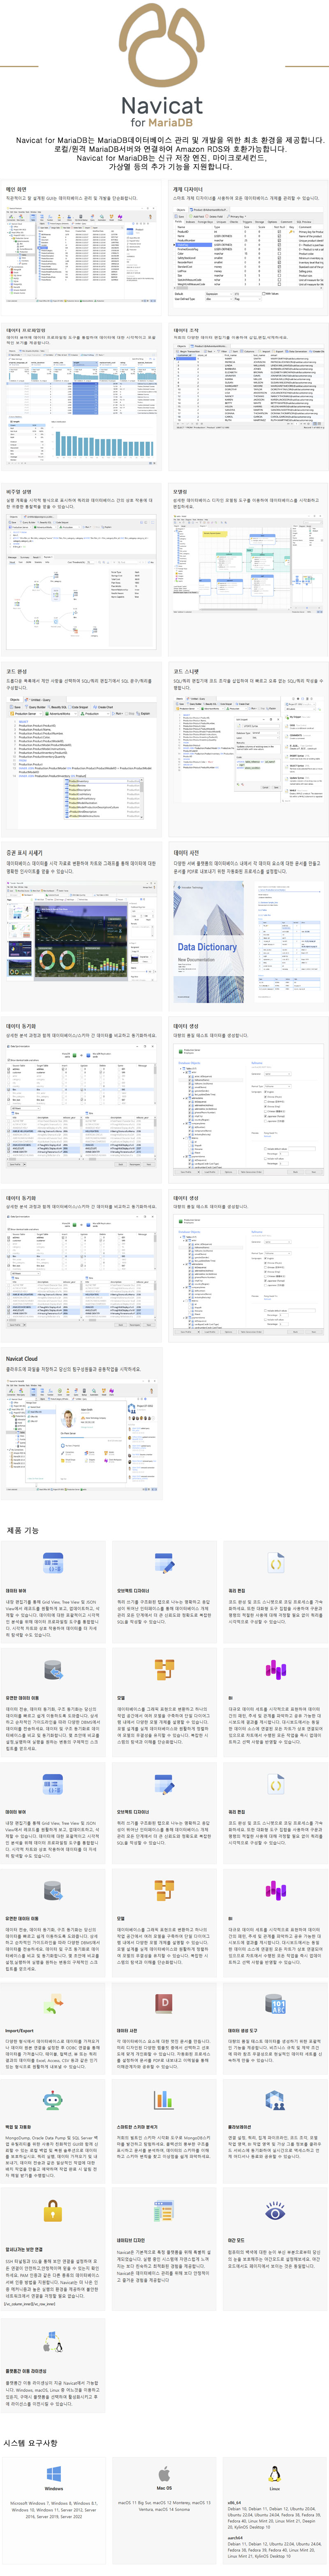Open the 데이터 프로파일링 bar chart screenshot

[82, 407]
